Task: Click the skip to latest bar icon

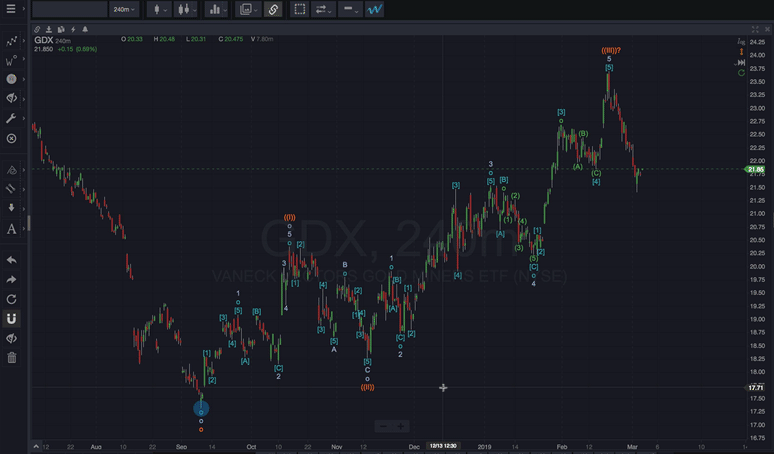Action: (x=741, y=63)
